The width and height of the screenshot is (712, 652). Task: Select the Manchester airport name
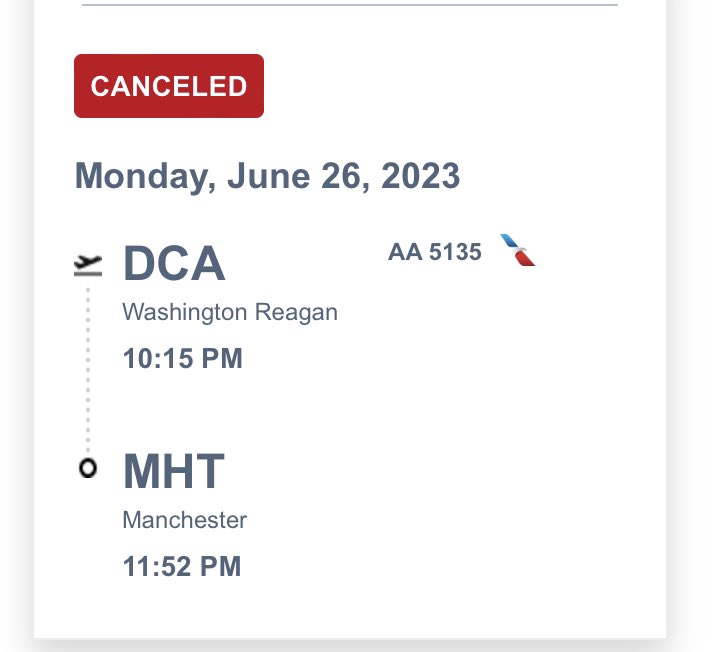coord(185,520)
